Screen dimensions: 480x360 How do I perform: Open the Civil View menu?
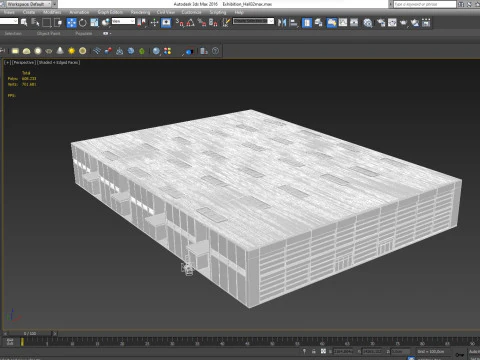166,12
